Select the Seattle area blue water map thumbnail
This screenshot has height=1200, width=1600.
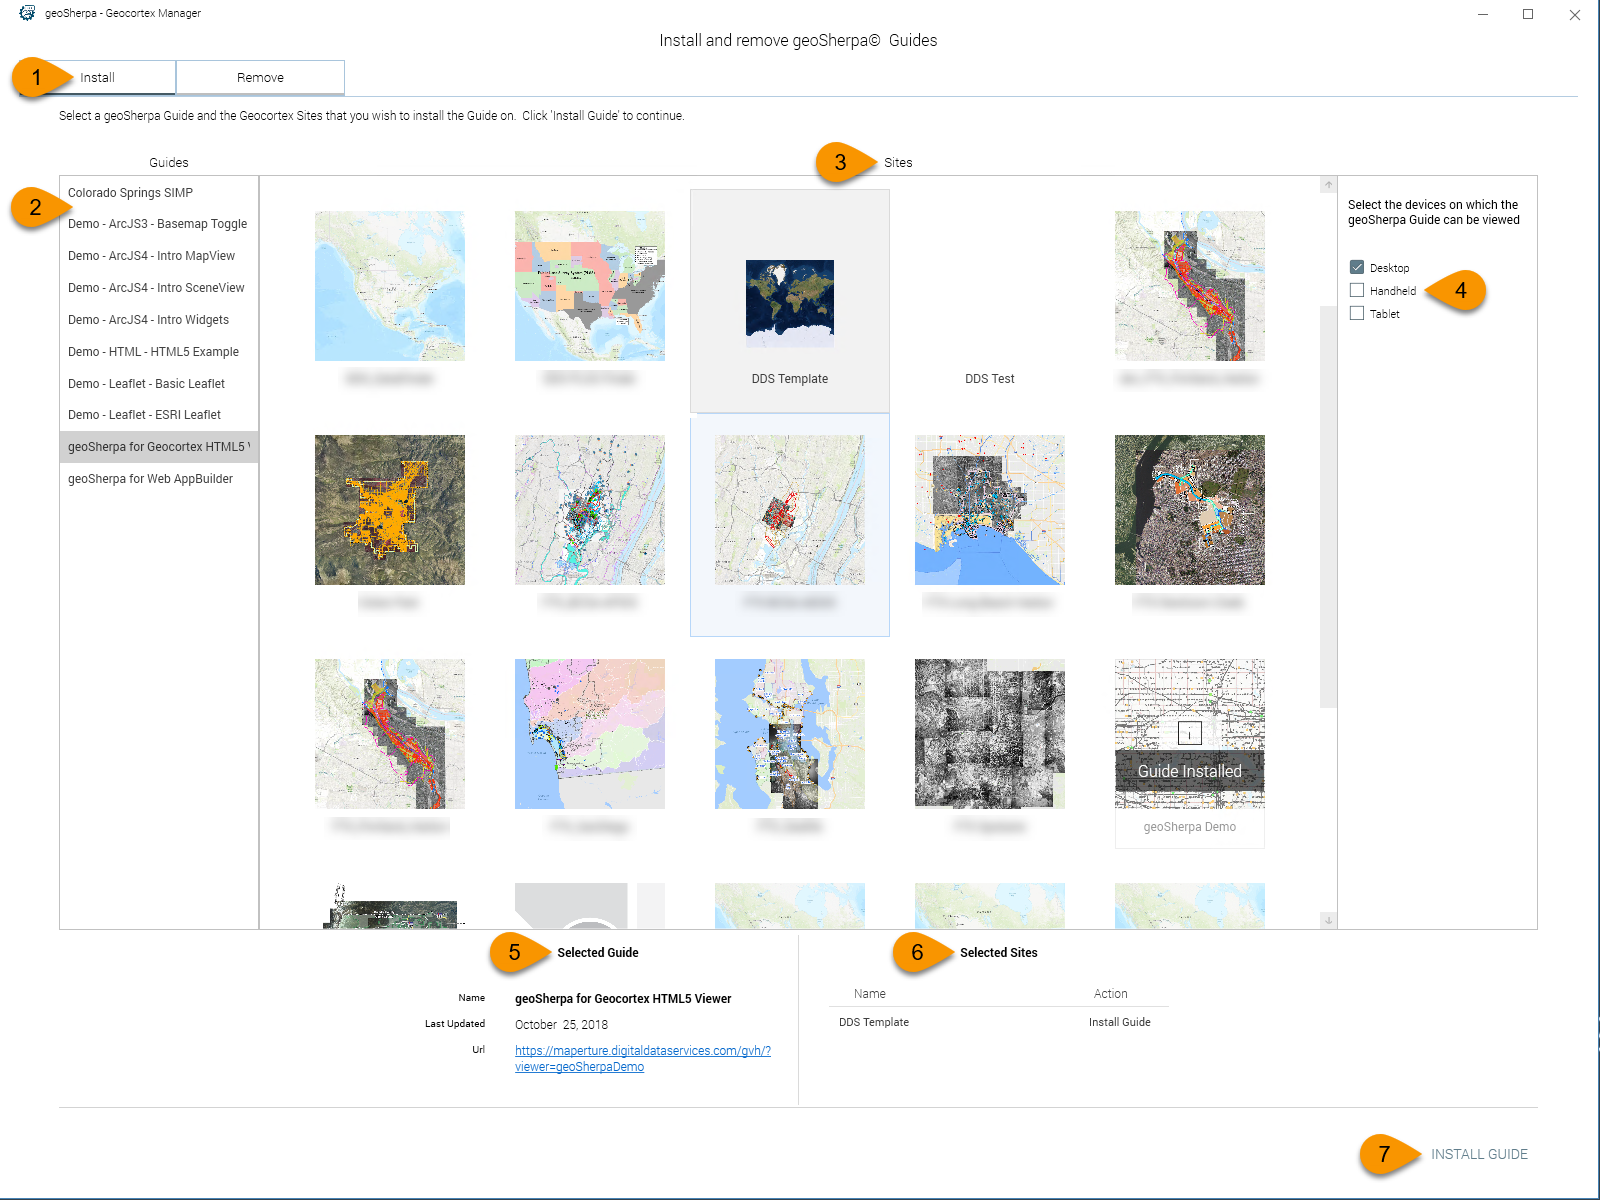coord(790,734)
